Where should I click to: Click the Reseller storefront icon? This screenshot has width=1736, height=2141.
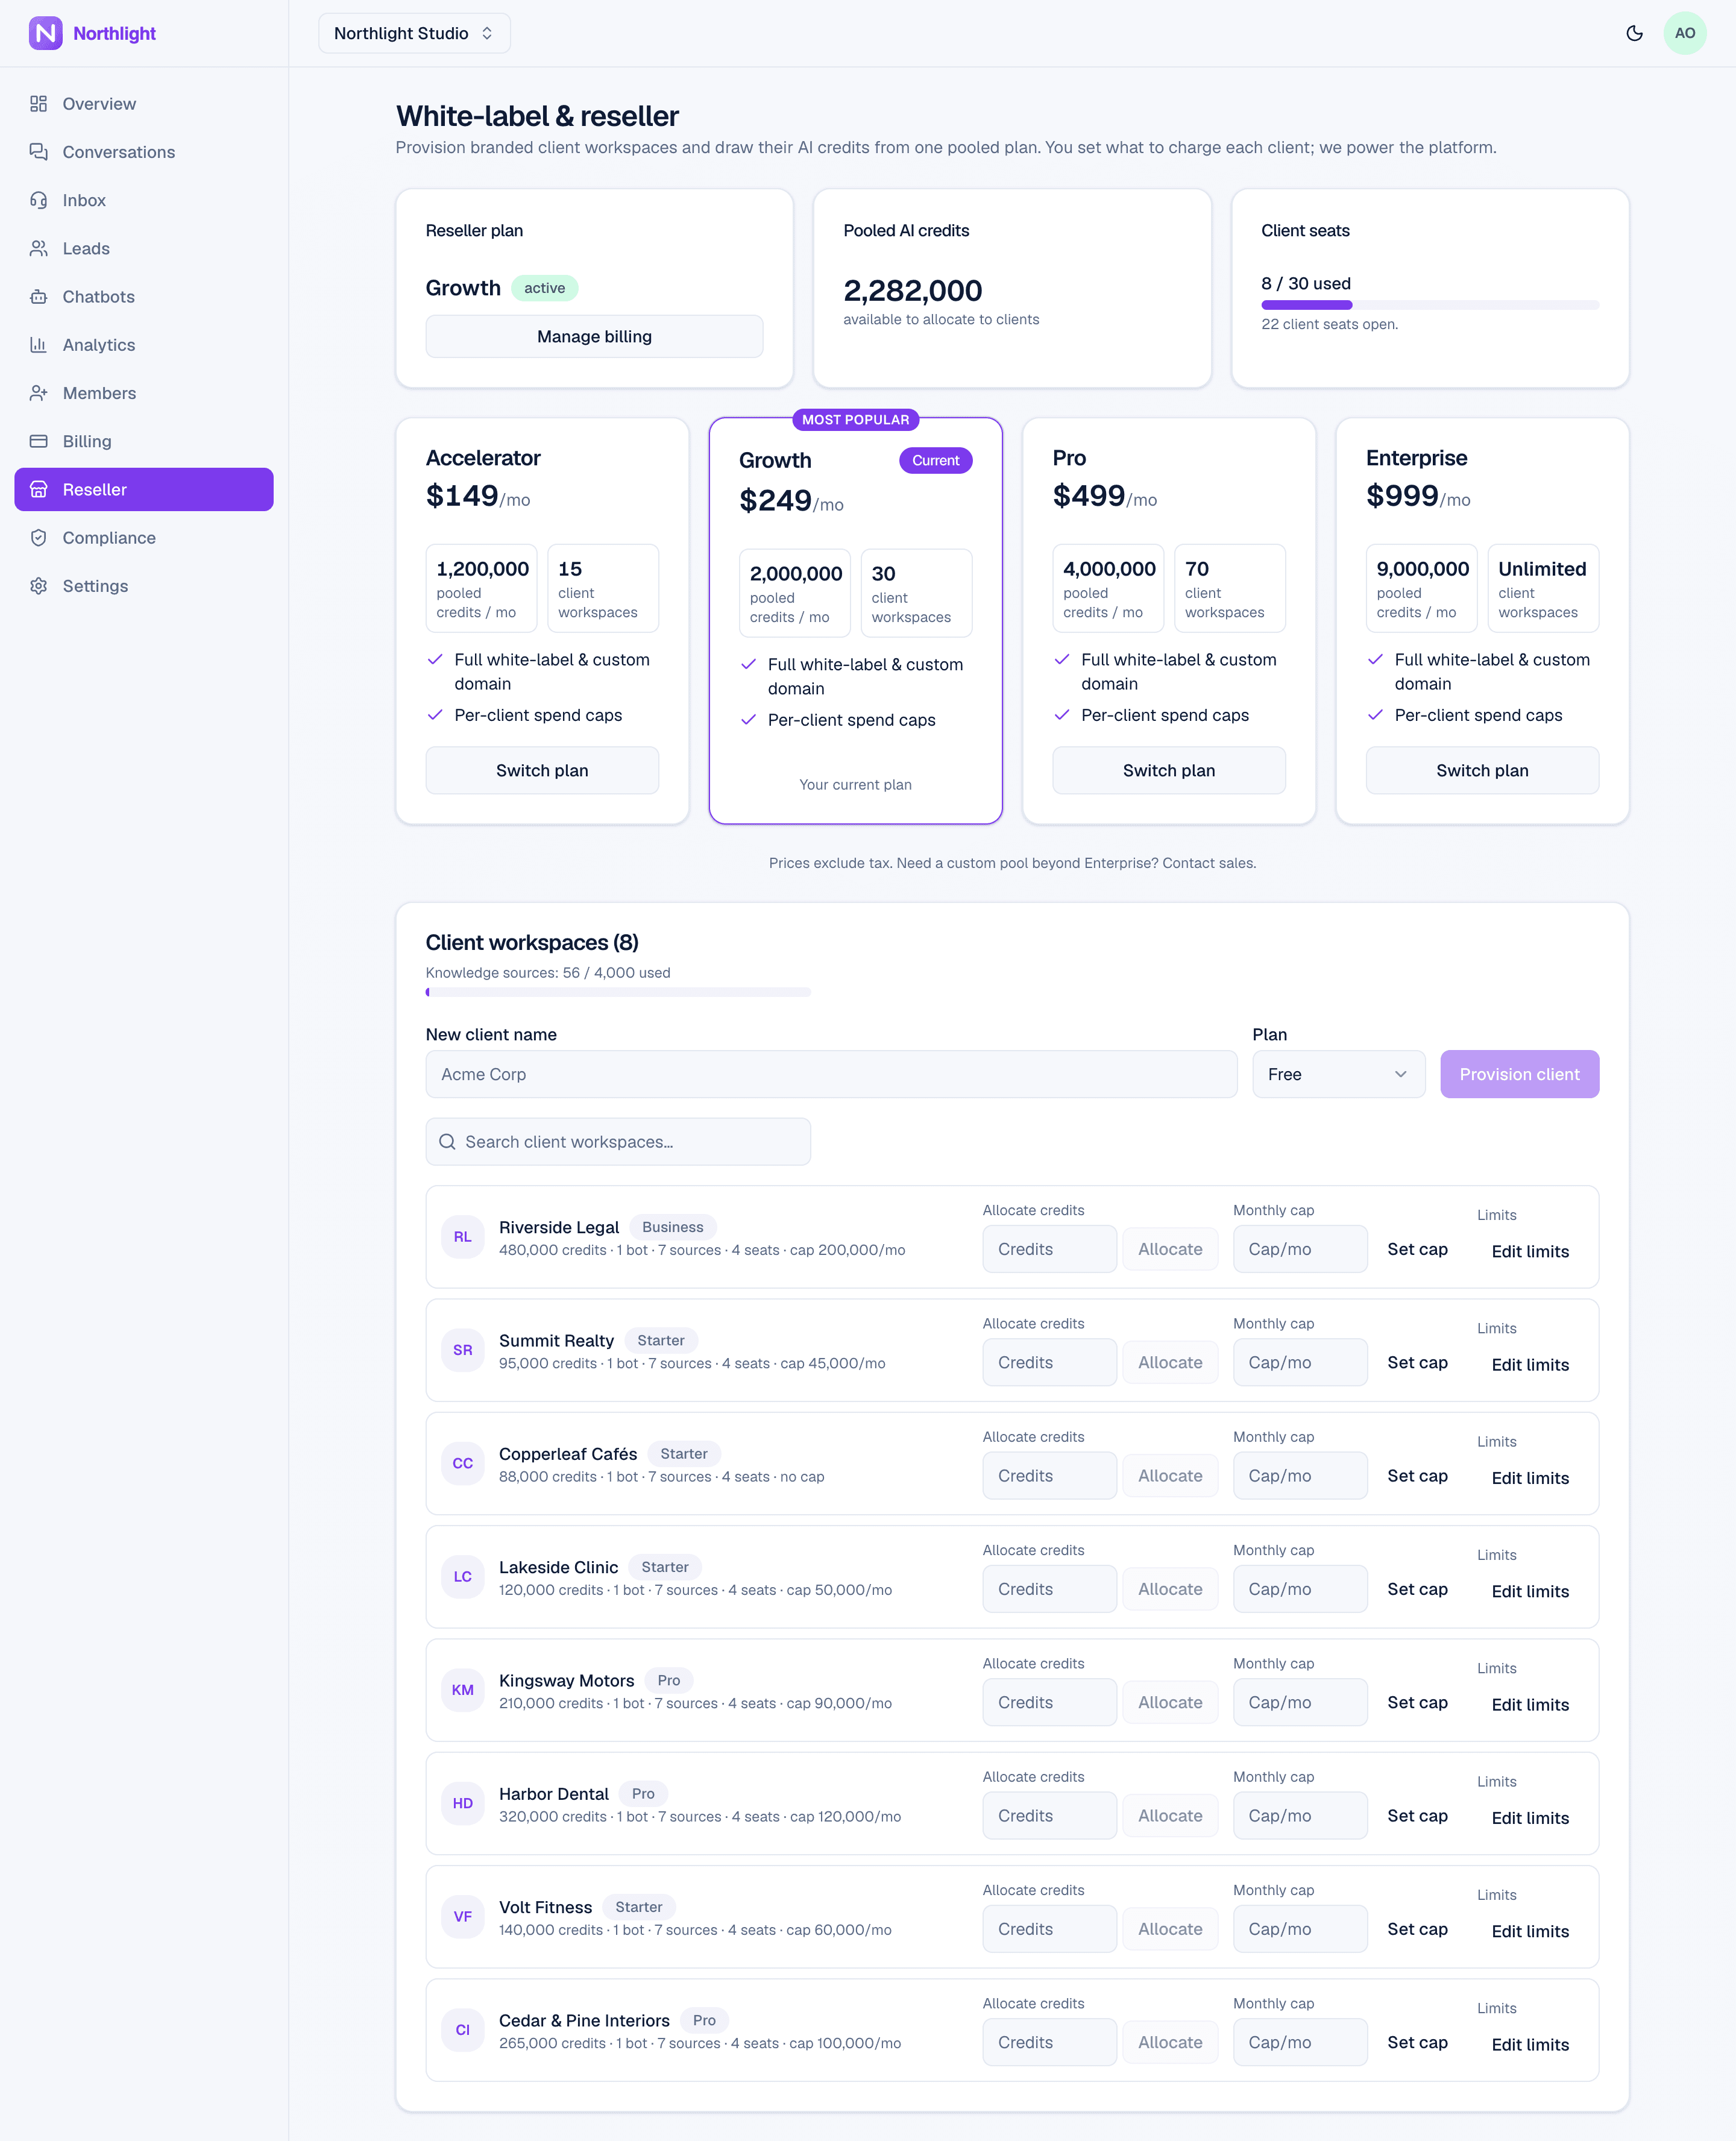coord(39,489)
